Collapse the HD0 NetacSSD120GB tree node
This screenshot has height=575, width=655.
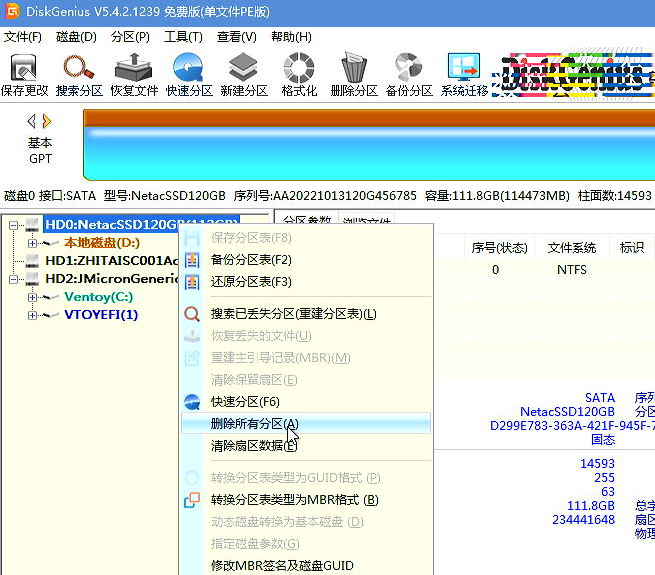tap(13, 225)
